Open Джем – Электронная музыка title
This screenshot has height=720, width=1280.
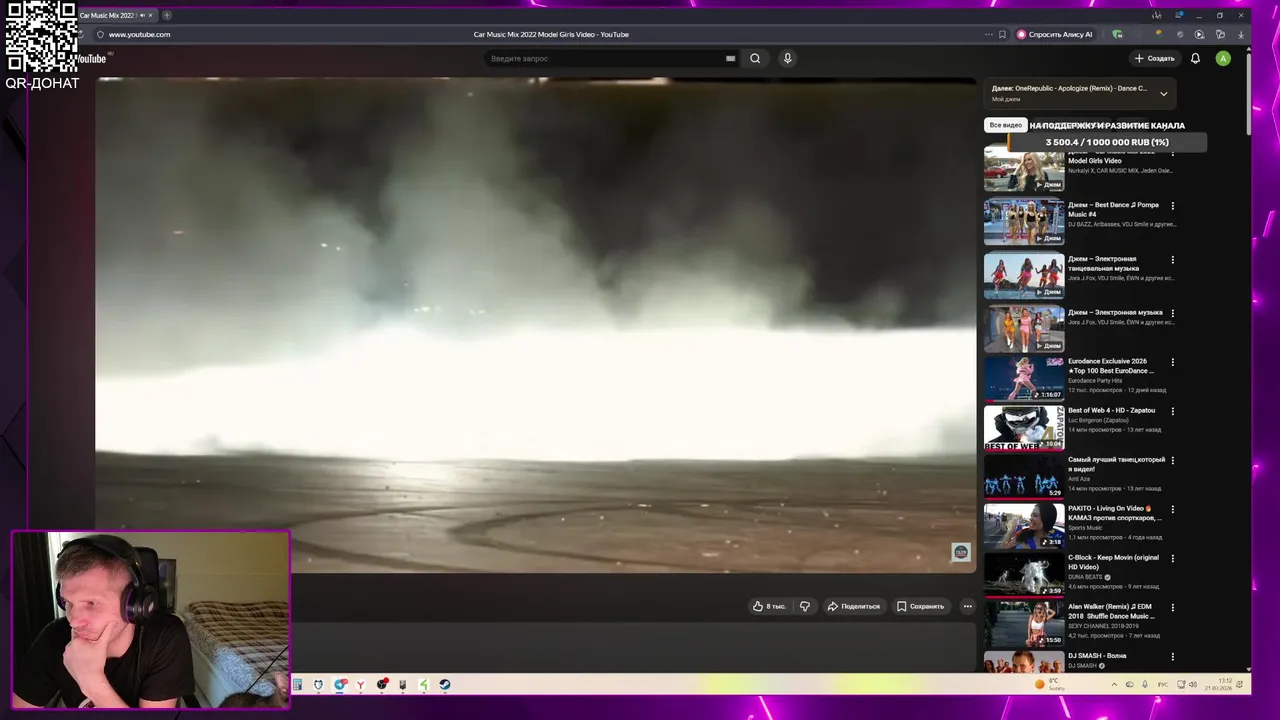1115,312
